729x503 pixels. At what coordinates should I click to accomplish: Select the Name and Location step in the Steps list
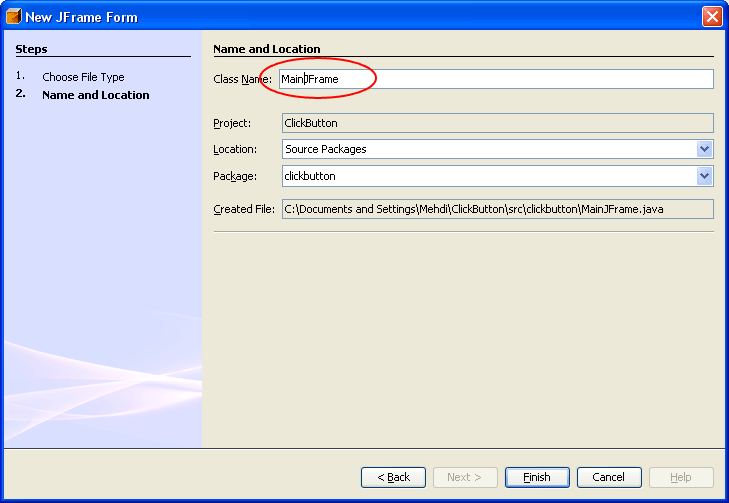click(x=95, y=95)
